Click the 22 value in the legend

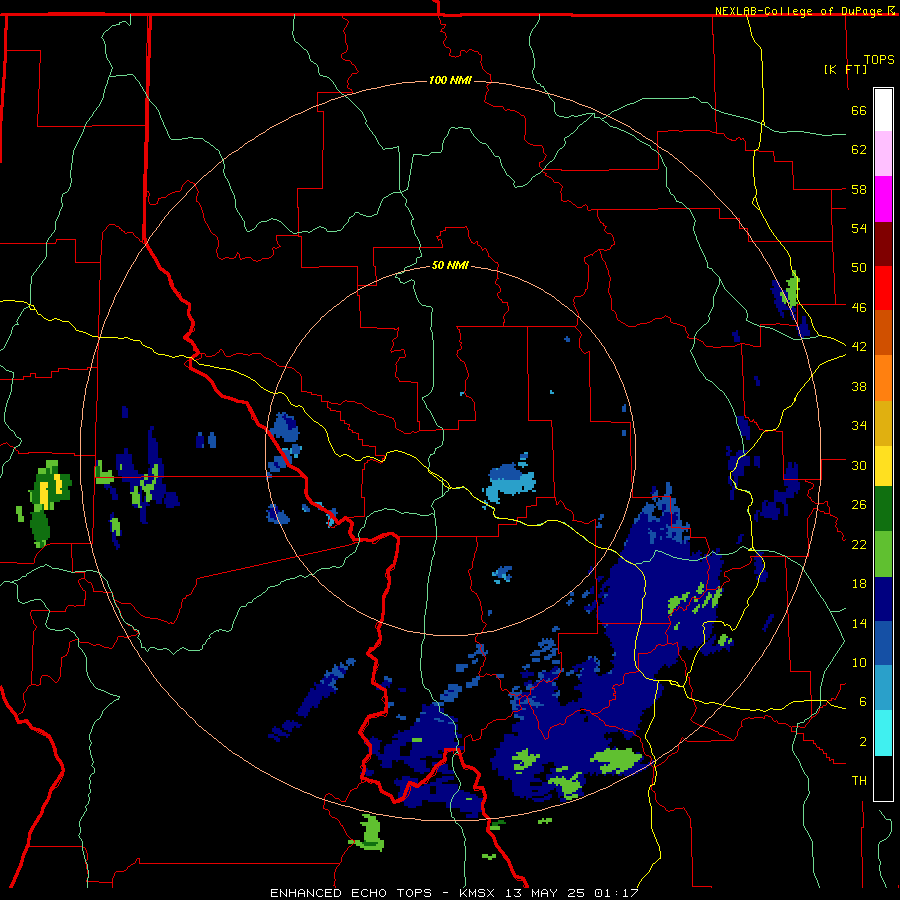pyautogui.click(x=859, y=544)
